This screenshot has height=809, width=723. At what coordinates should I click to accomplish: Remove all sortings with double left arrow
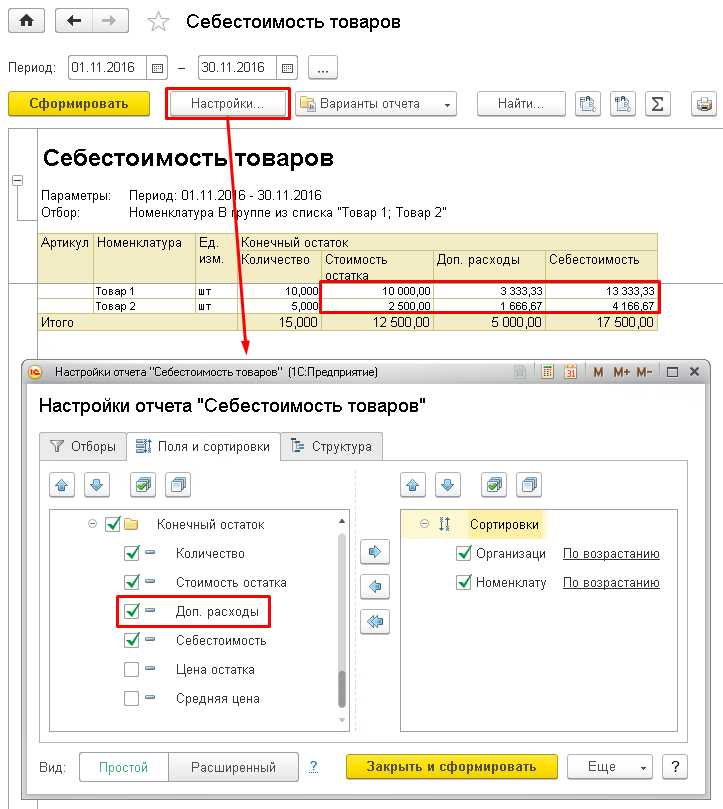point(375,622)
